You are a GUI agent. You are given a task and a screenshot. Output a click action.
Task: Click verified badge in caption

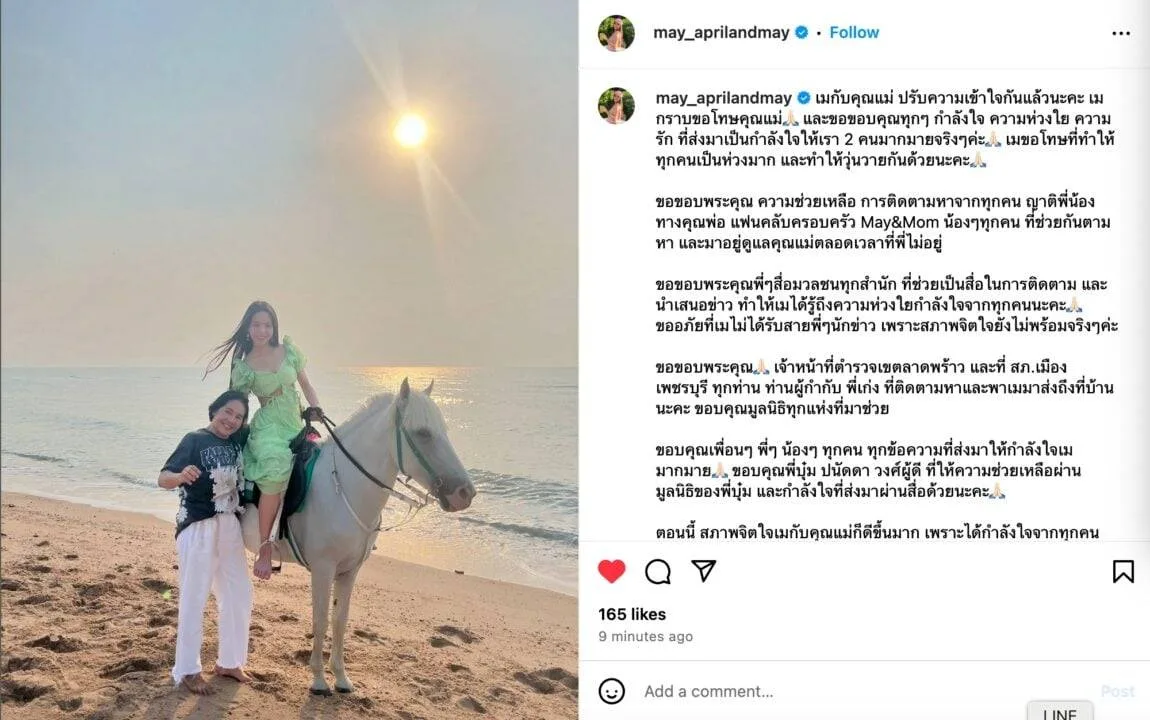(804, 98)
